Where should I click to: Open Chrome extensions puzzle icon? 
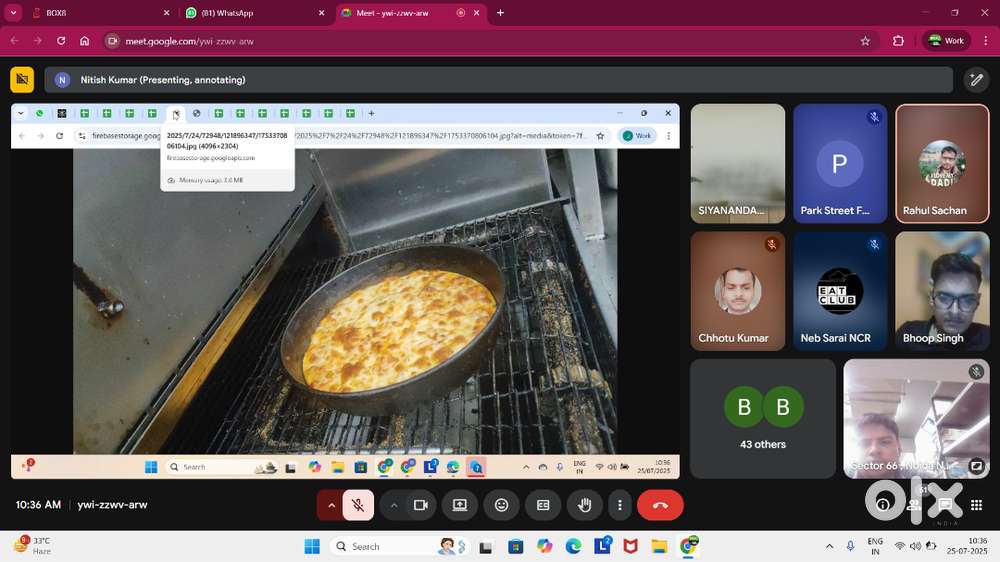pos(898,41)
